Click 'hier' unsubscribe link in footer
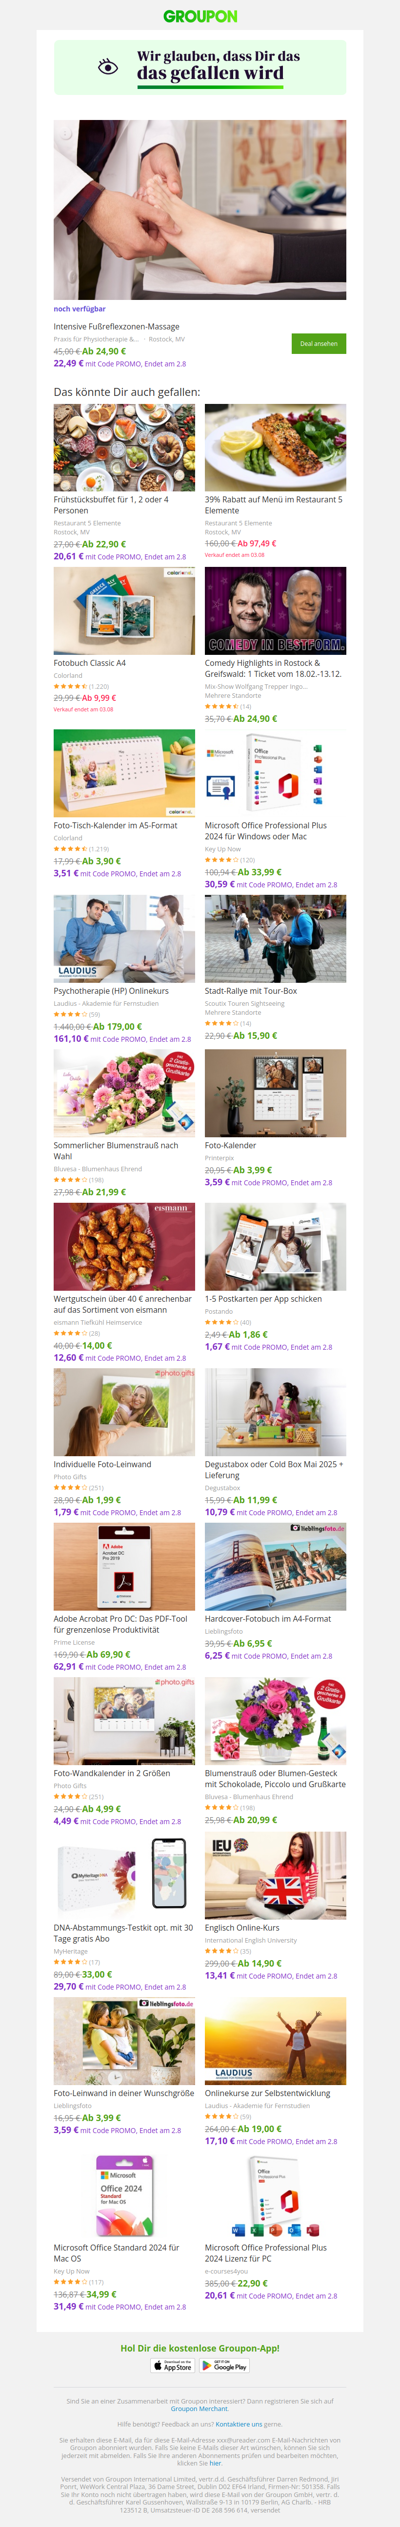This screenshot has height=2527, width=400. (215, 2463)
